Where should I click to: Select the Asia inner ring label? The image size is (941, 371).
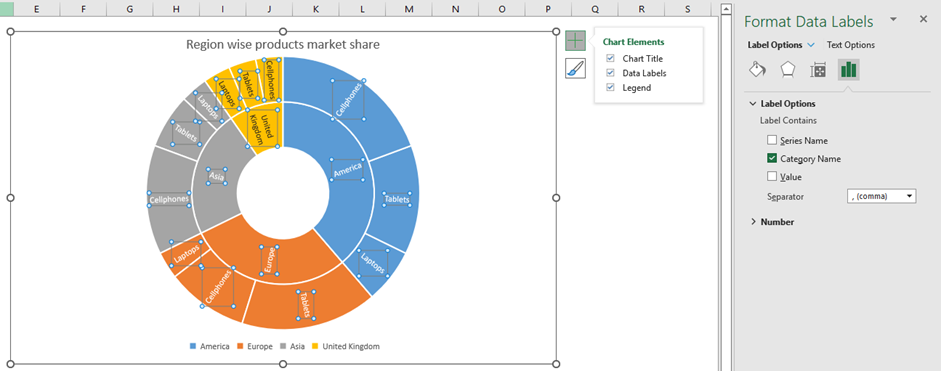pyautogui.click(x=216, y=176)
